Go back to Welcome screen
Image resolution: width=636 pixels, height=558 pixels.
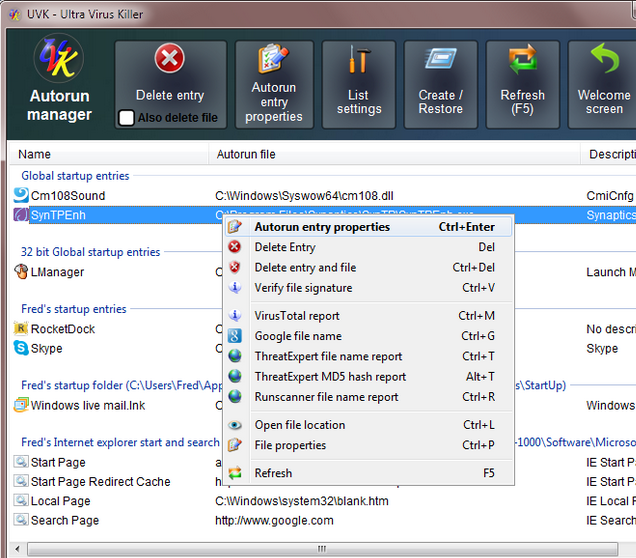(604, 84)
